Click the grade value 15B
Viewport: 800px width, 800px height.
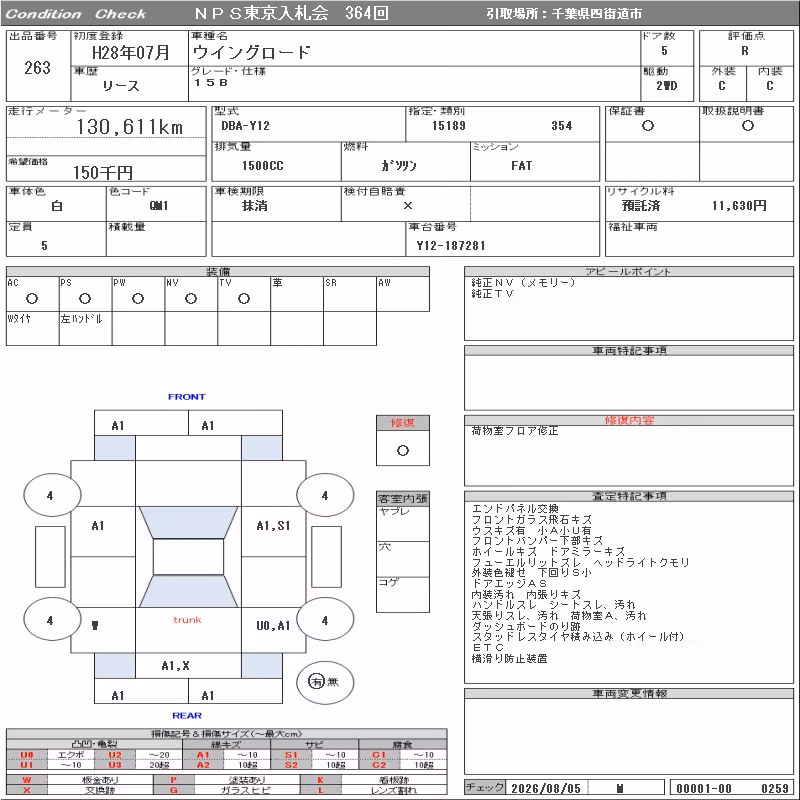click(211, 83)
